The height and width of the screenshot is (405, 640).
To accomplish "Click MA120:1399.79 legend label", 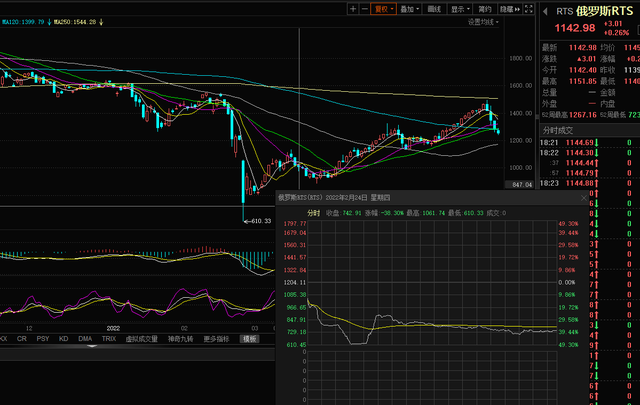I will click(23, 22).
